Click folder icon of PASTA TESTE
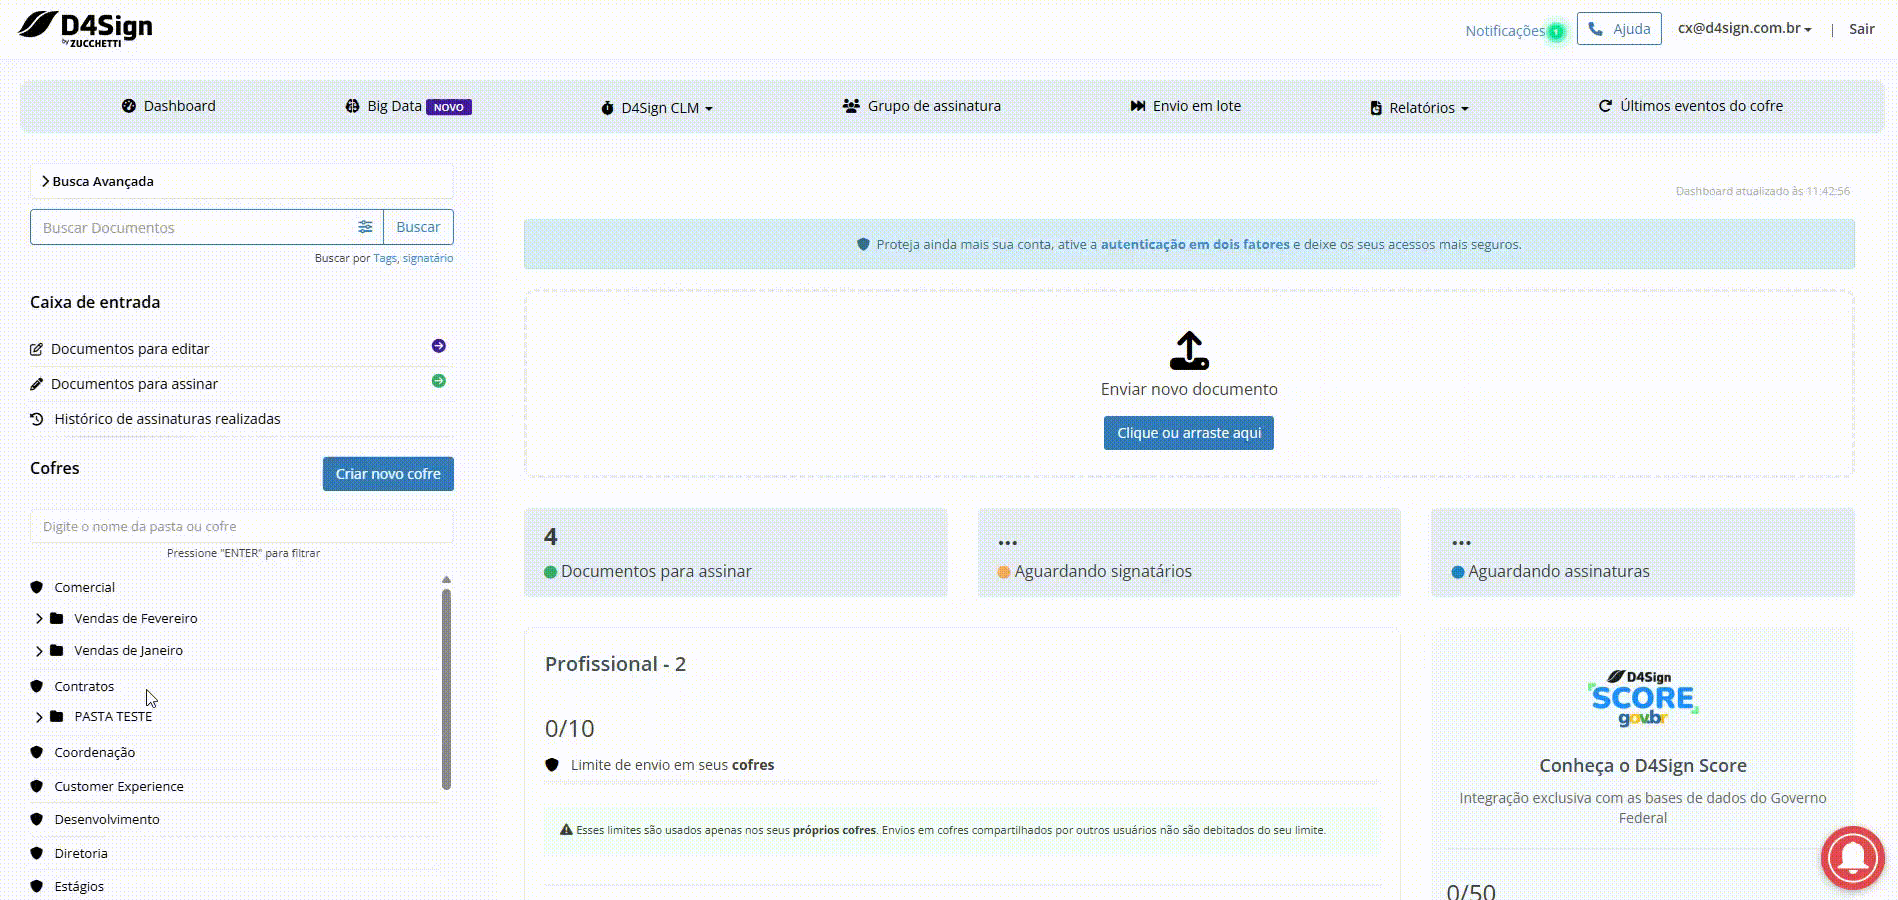 click(x=57, y=716)
